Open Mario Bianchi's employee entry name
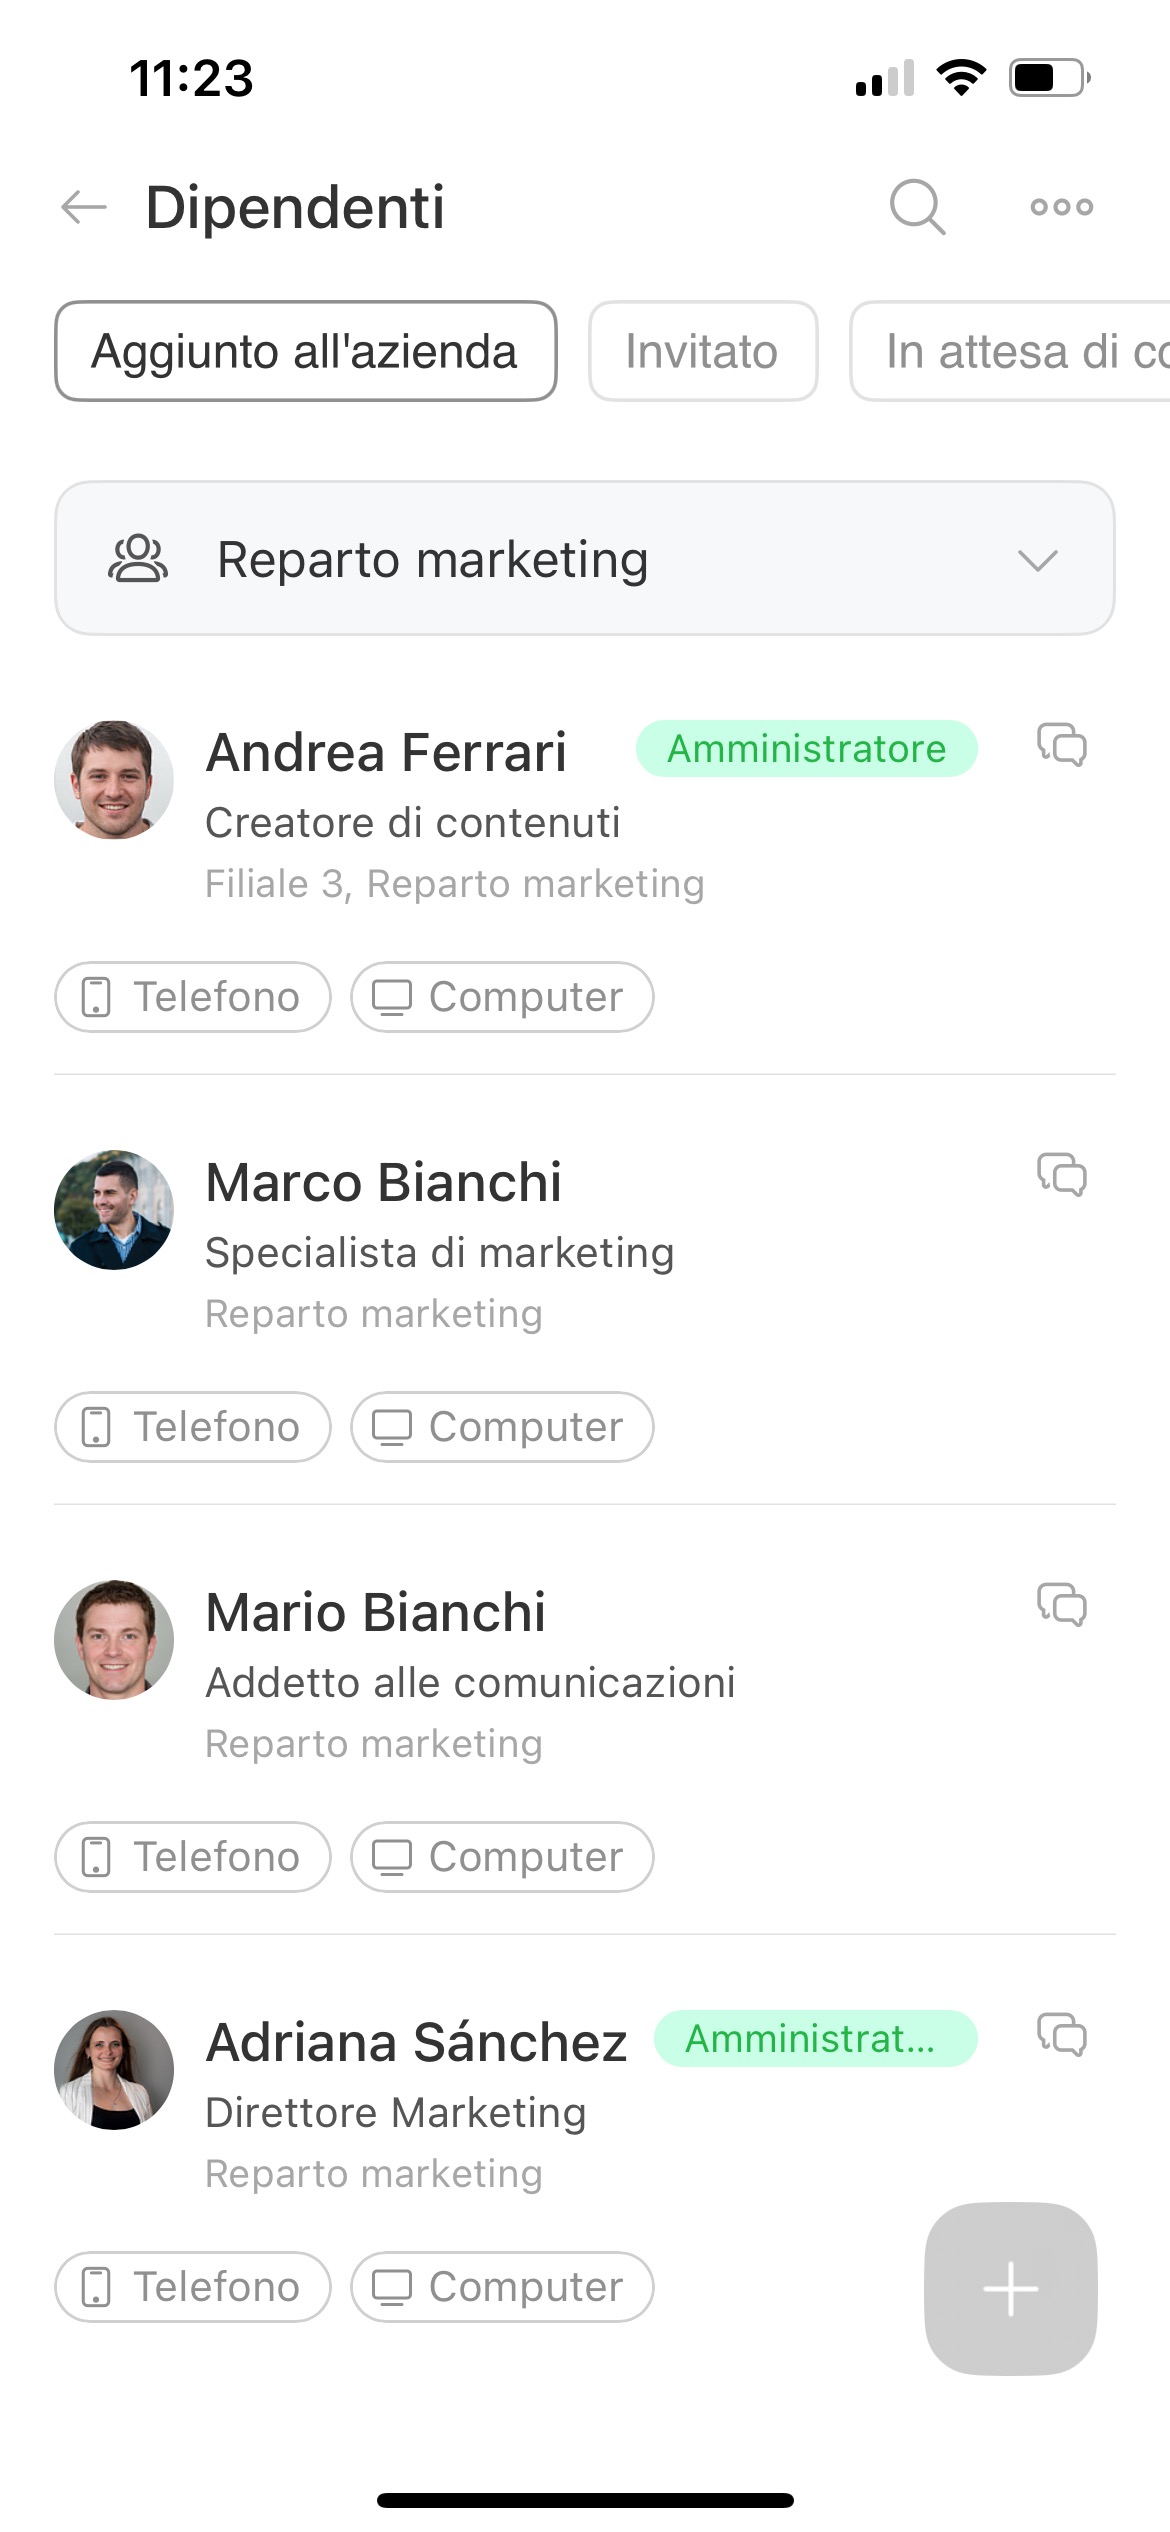The width and height of the screenshot is (1170, 2532). [376, 1613]
